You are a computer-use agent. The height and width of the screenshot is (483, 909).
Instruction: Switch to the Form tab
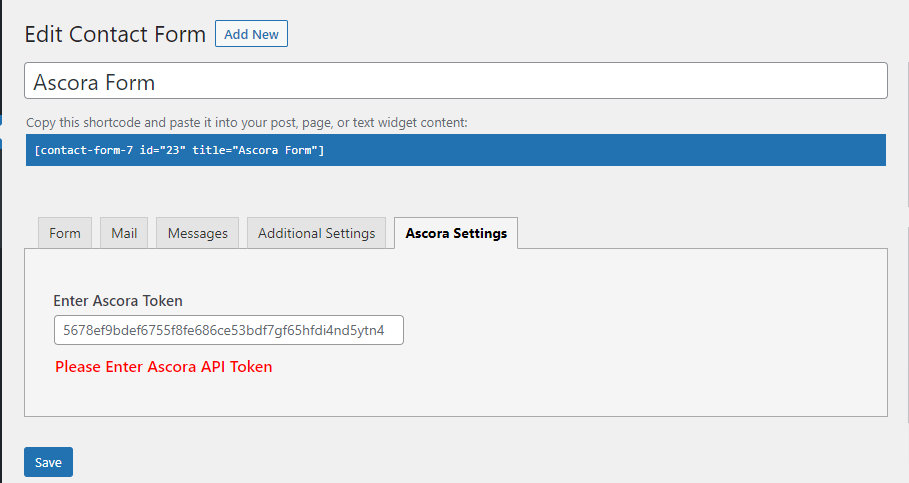pos(65,233)
